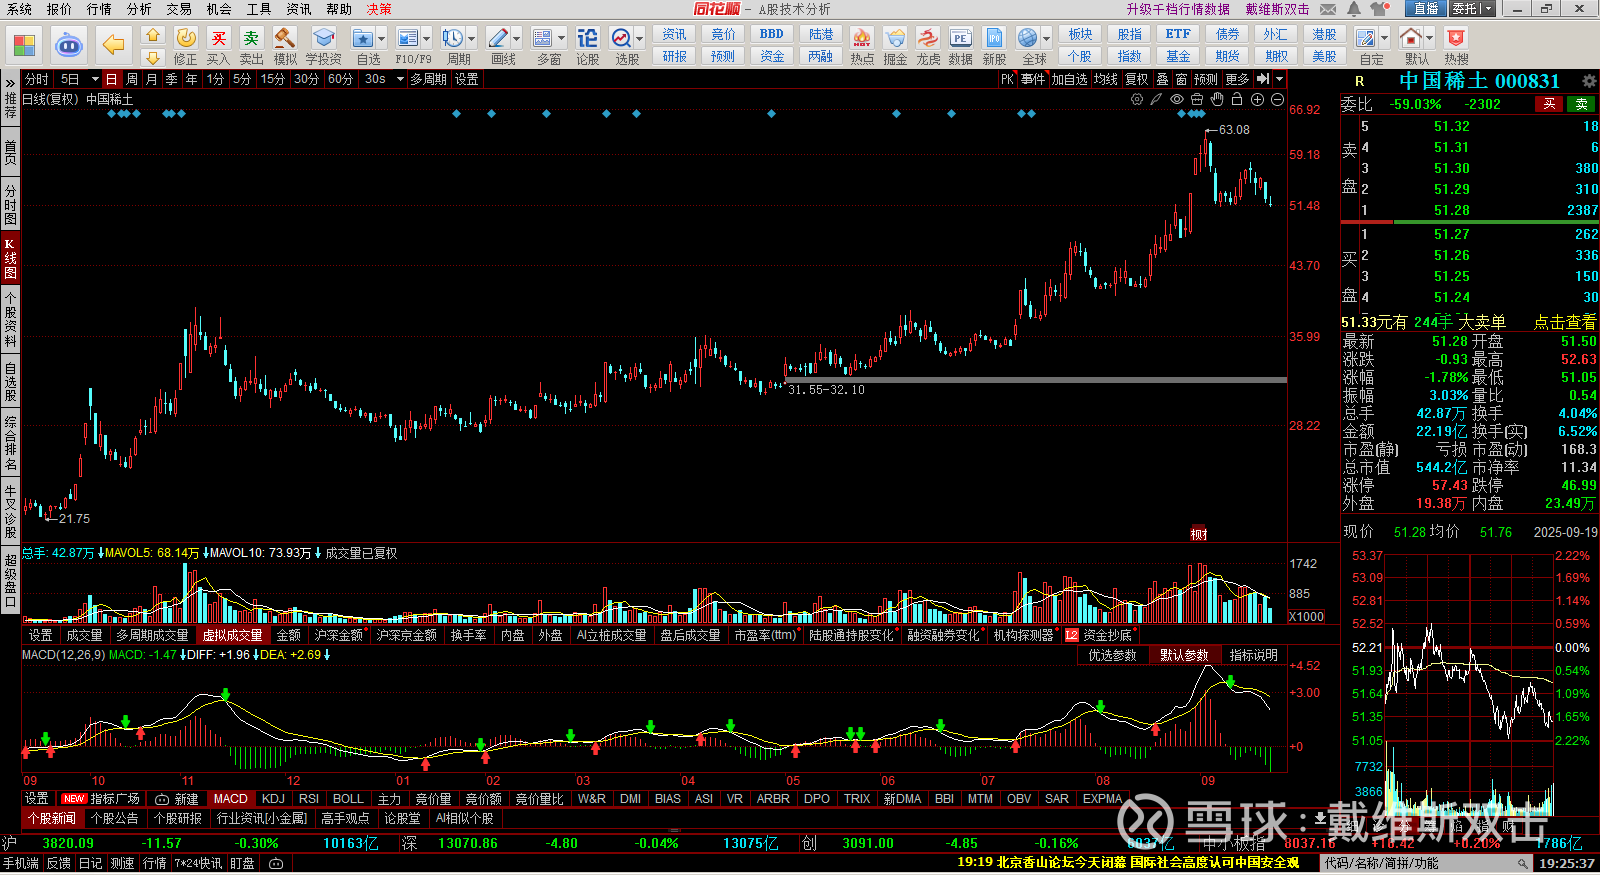
Task: Click the page-up arrow icon
Action: (153, 35)
